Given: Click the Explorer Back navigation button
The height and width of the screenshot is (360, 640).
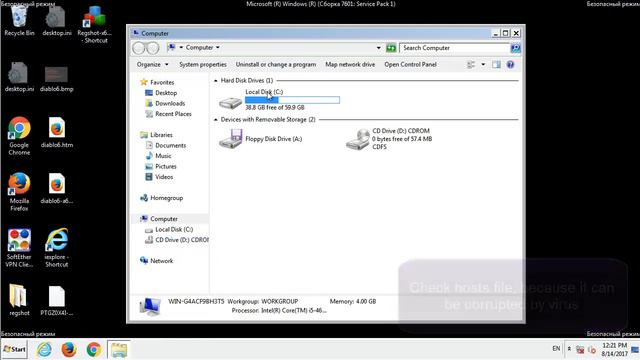Looking at the screenshot, I should click(139, 48).
